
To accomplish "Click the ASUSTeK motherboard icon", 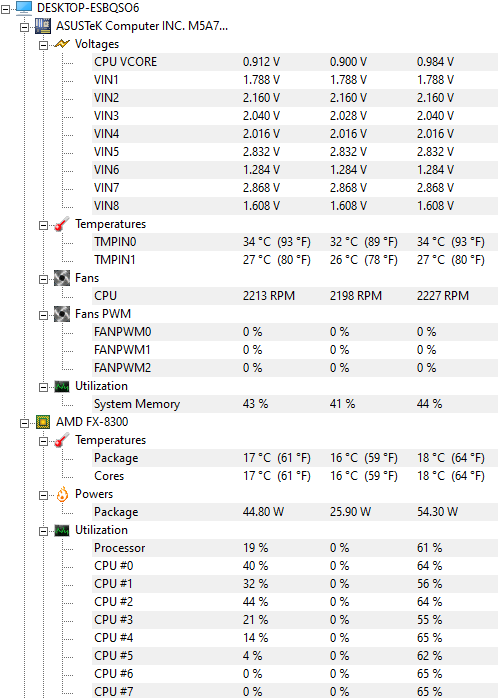I will coord(43,26).
